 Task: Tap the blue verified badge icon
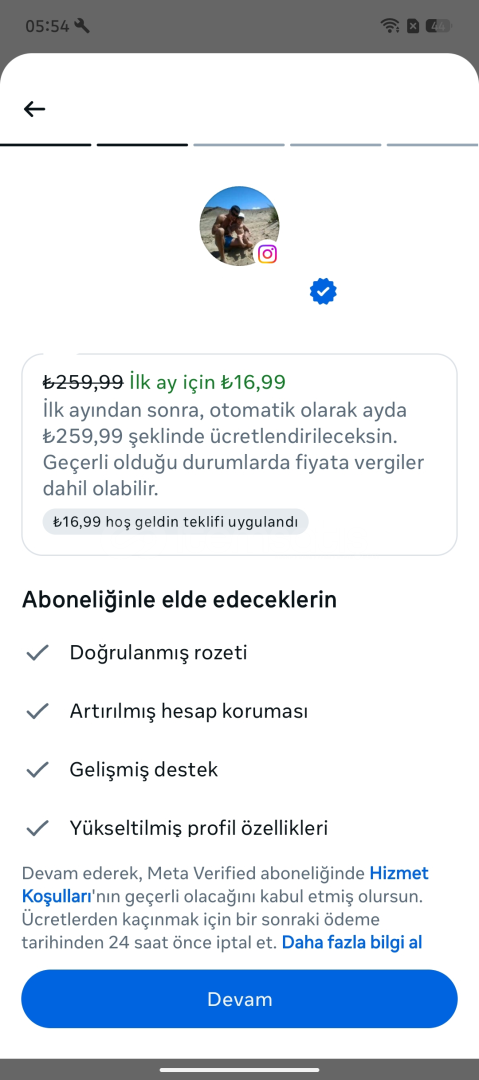tap(323, 291)
